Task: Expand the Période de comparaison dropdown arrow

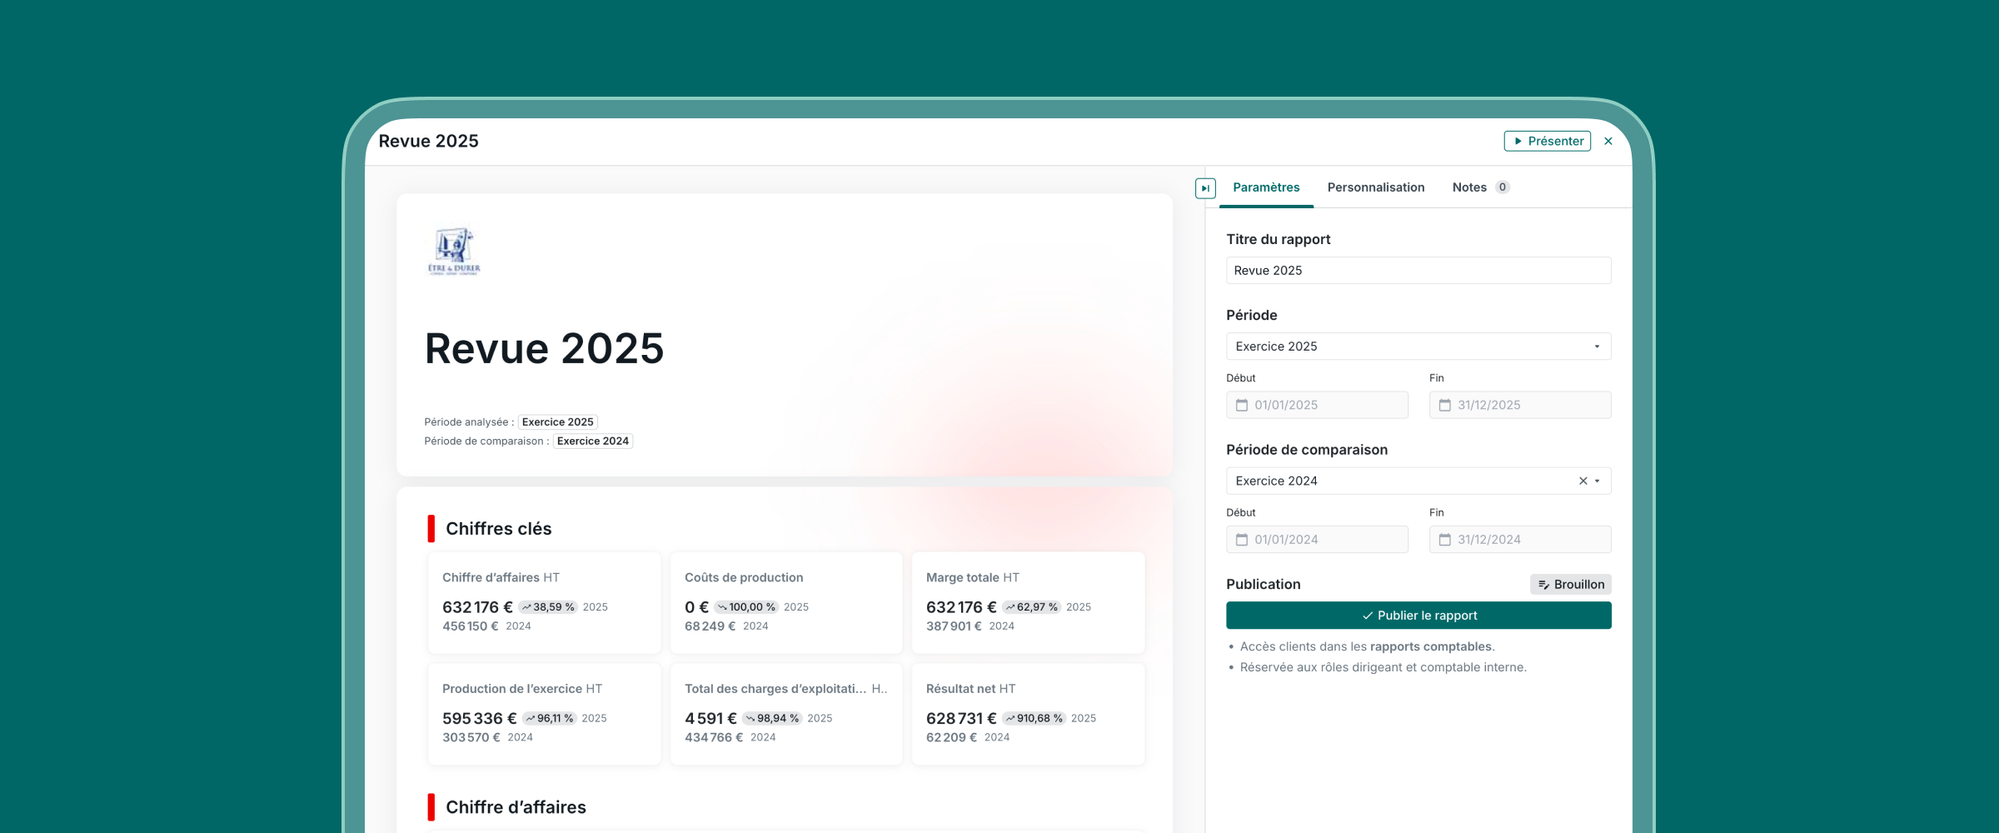Action: click(x=1597, y=481)
